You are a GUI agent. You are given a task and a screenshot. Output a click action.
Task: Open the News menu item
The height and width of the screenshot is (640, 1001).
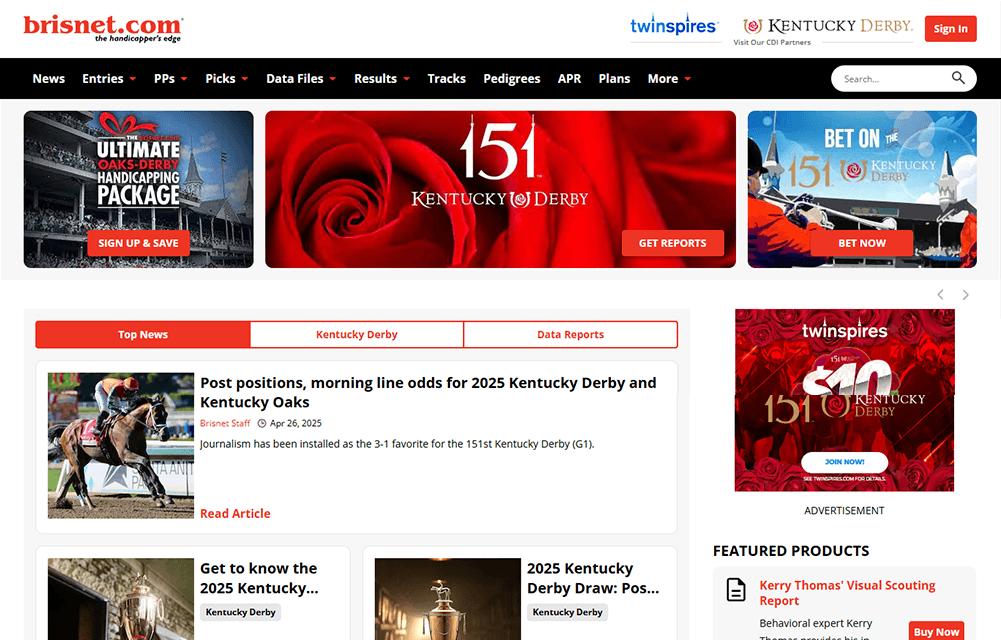tap(49, 78)
